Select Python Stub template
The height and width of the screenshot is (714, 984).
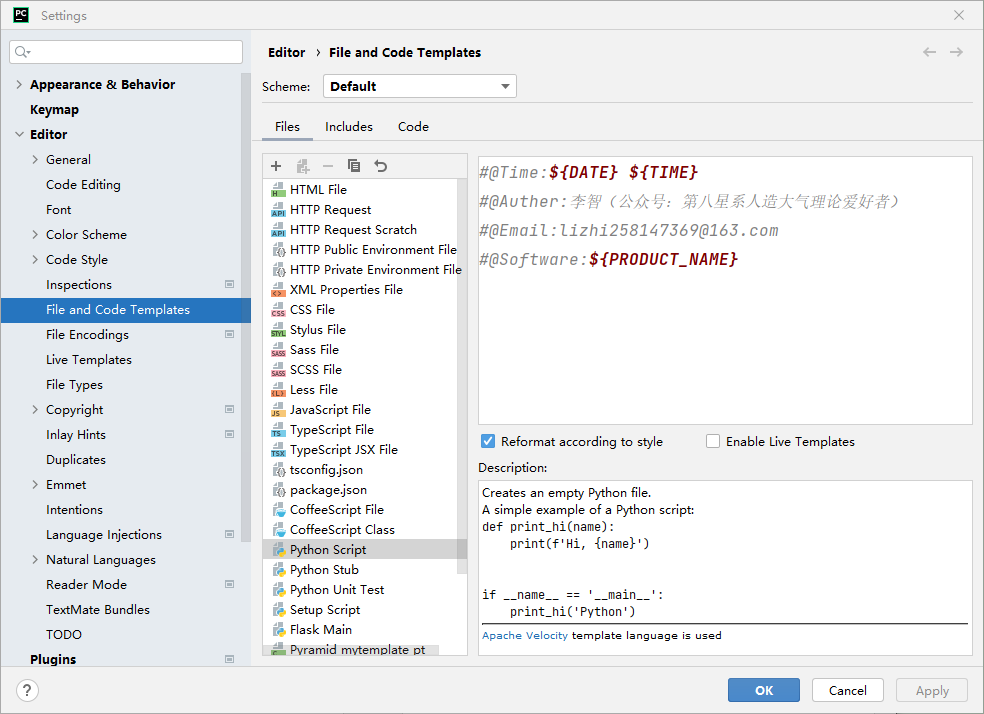click(324, 570)
